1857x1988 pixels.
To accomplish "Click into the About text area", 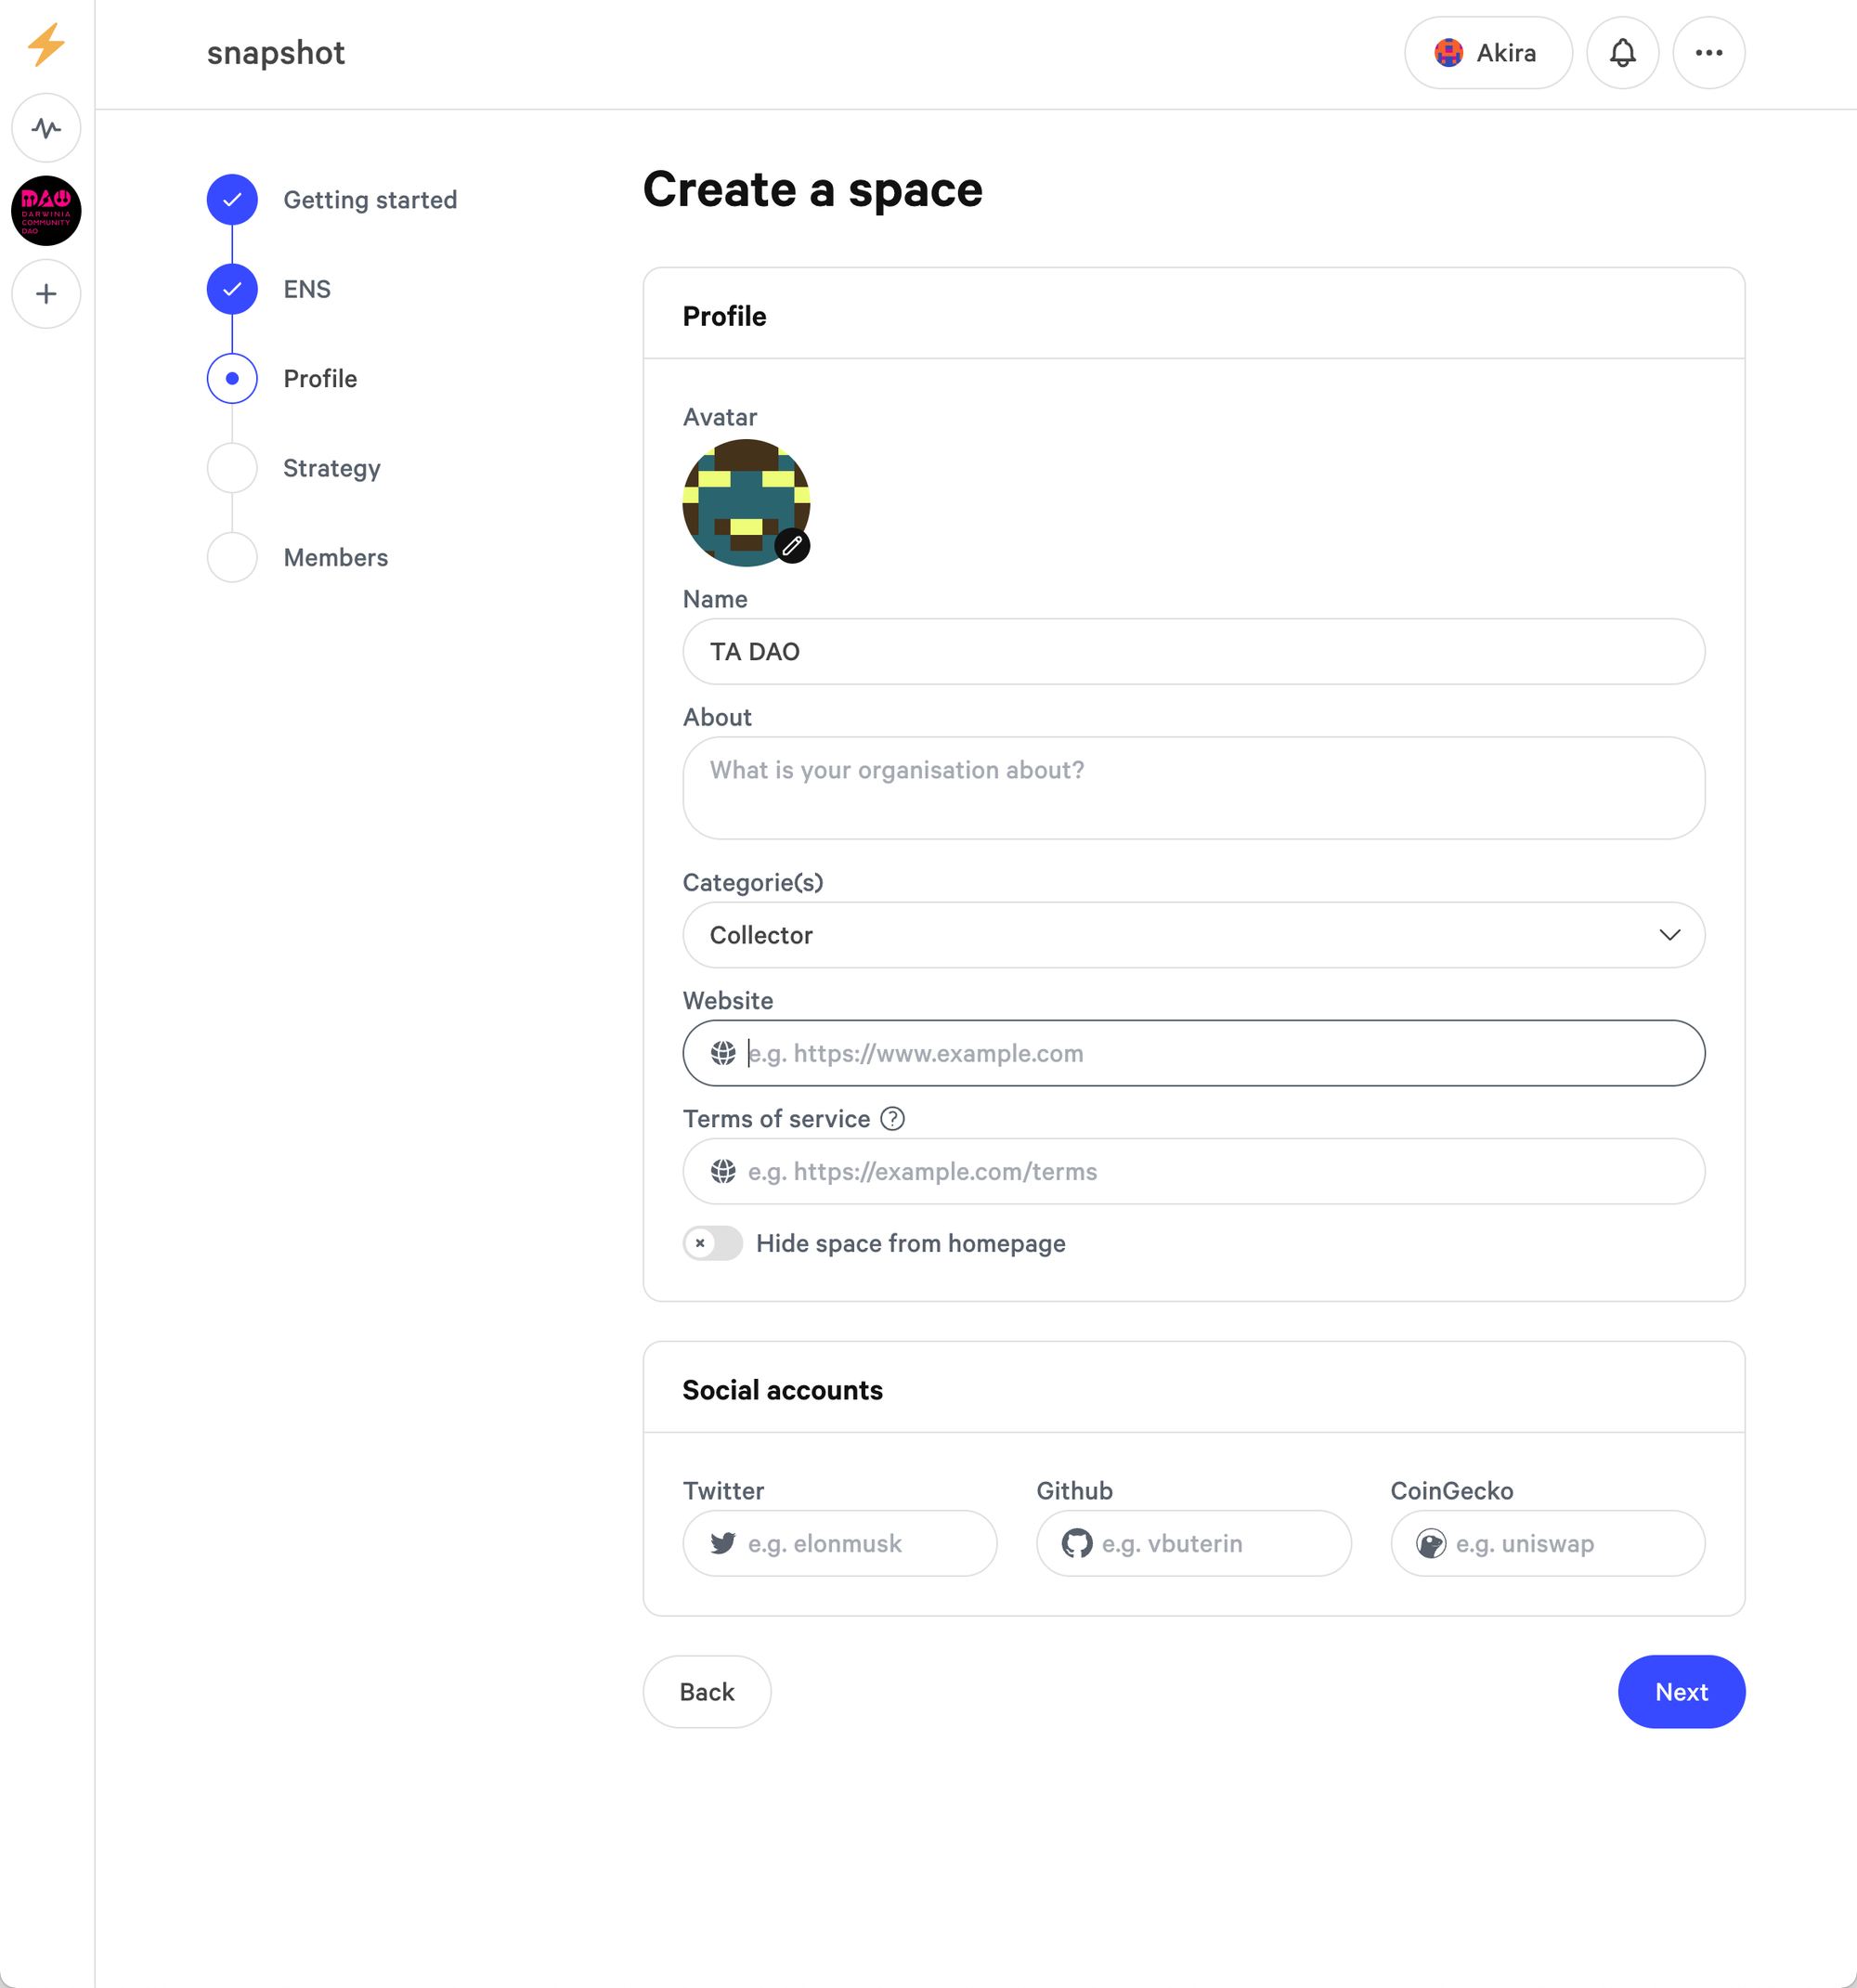I will pyautogui.click(x=1193, y=788).
